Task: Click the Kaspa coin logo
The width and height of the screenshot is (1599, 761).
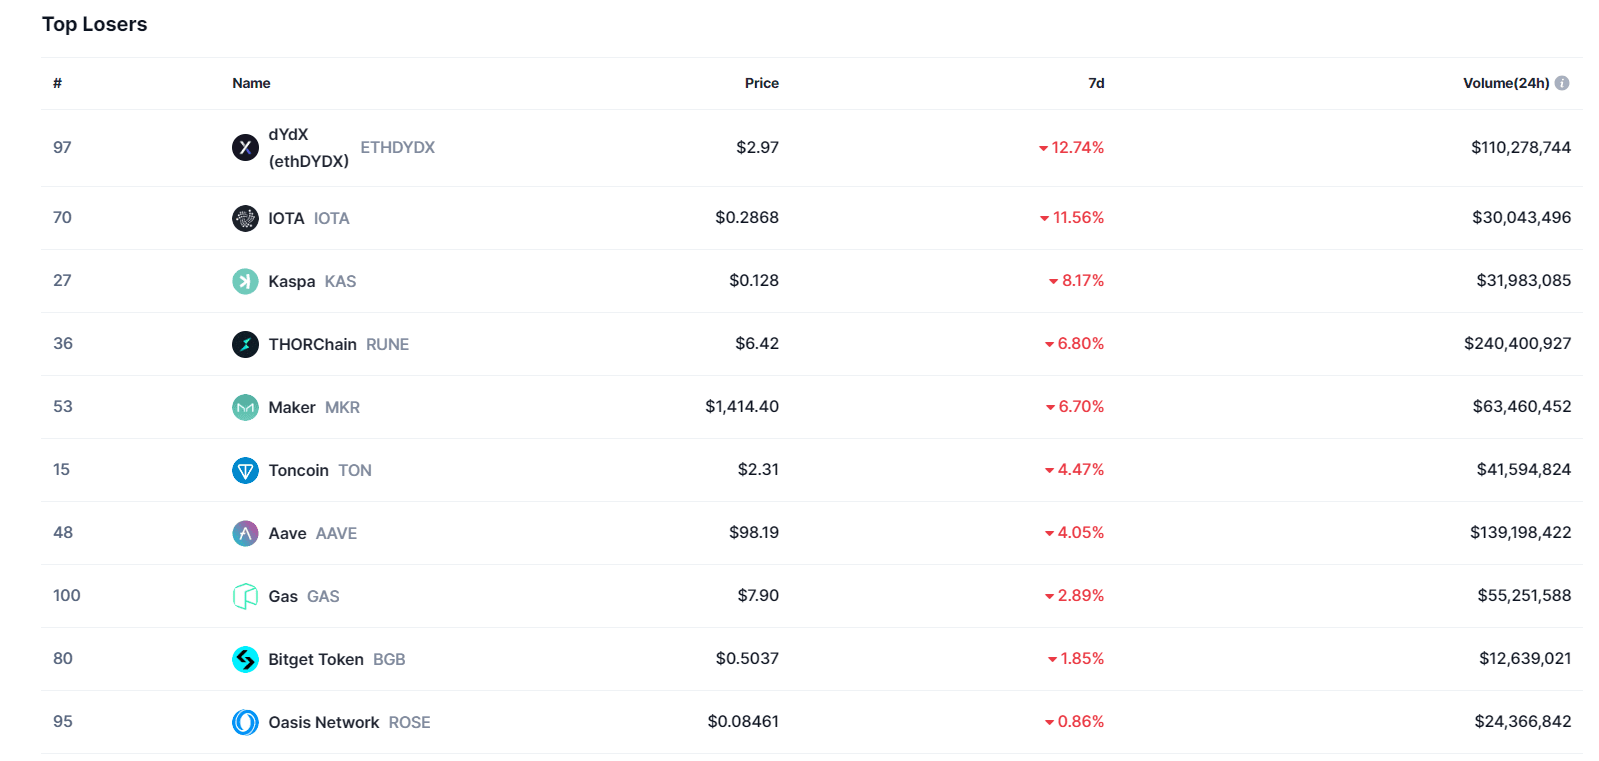Action: 245,281
